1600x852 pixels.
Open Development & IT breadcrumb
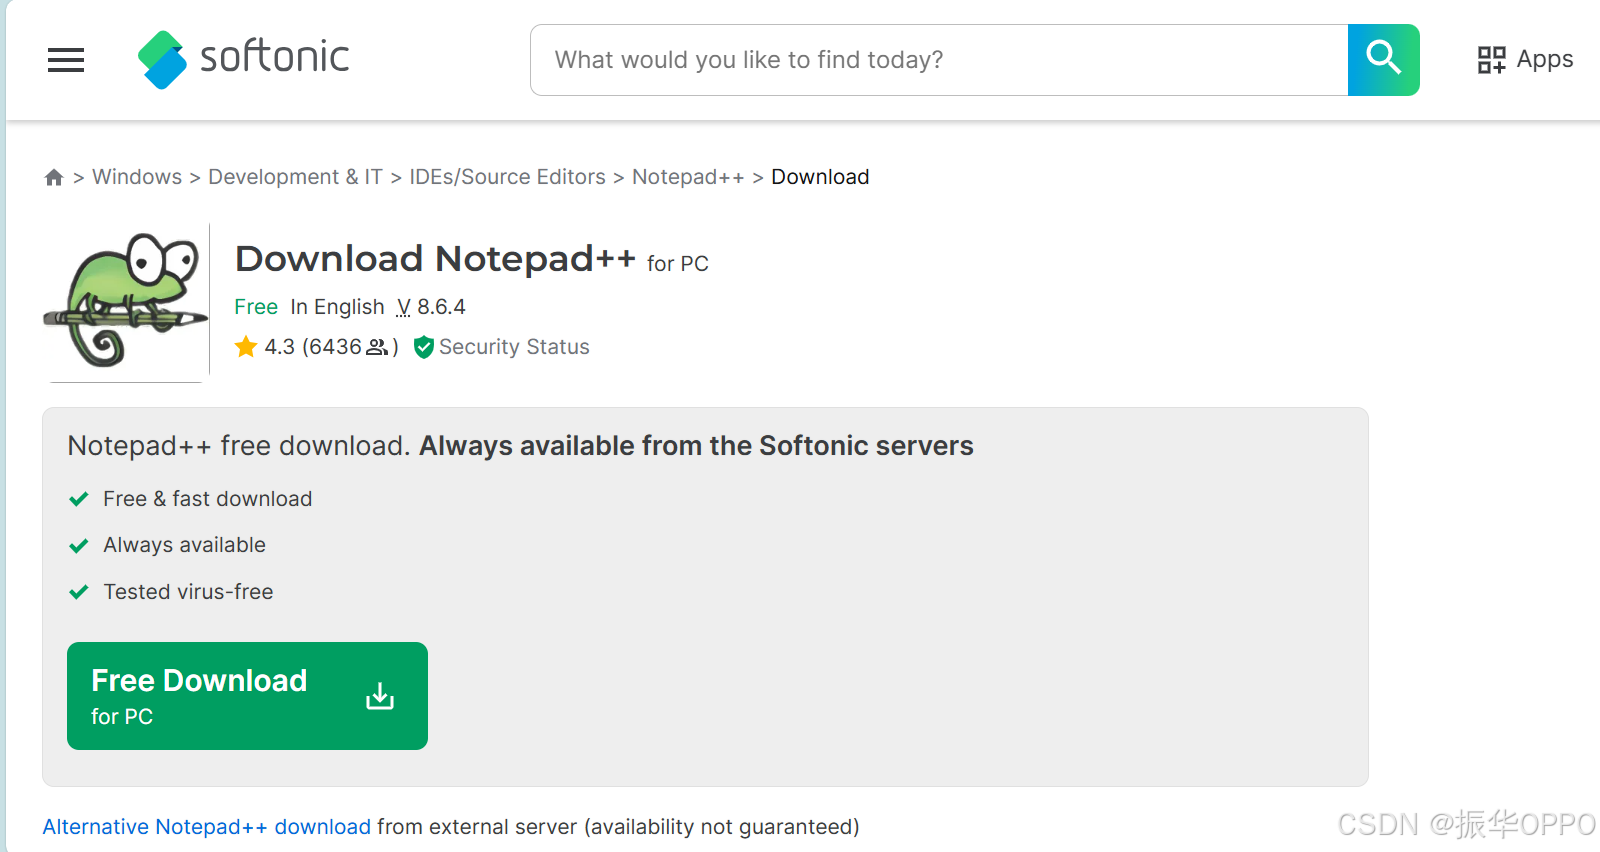pos(295,177)
